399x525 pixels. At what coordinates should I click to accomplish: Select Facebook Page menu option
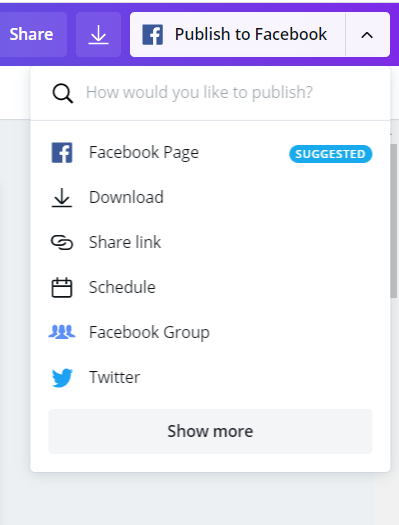point(210,153)
